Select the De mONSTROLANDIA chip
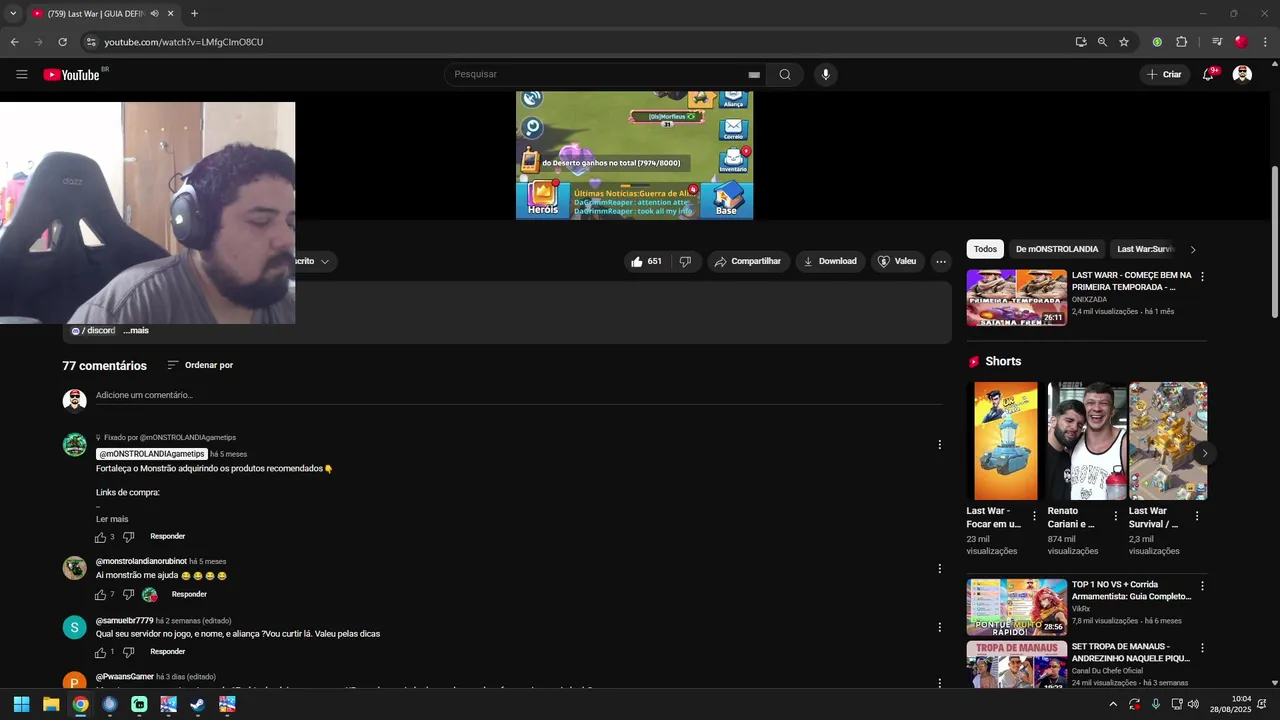Image resolution: width=1280 pixels, height=720 pixels. click(1057, 249)
